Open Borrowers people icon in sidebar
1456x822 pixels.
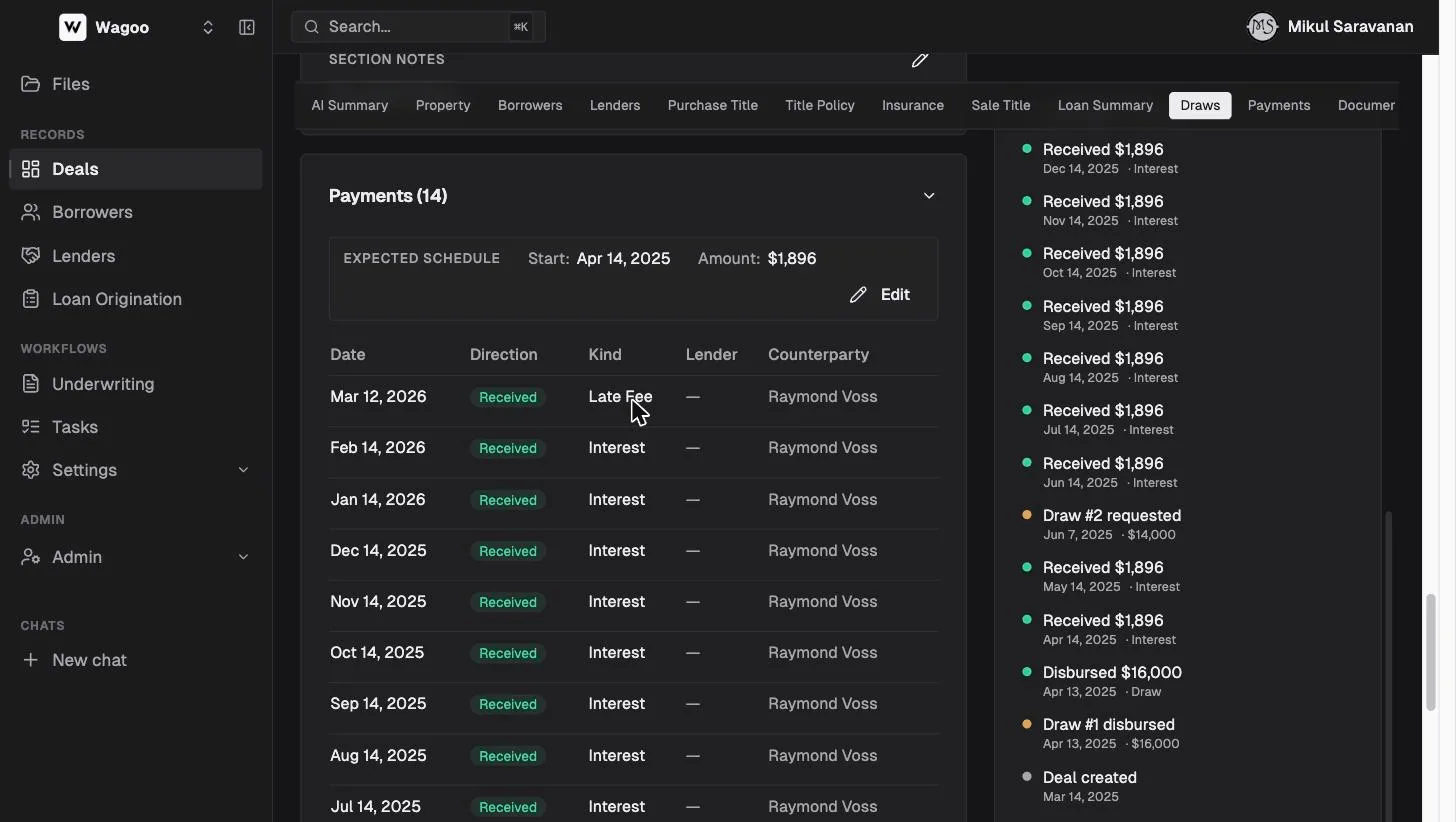point(31,212)
